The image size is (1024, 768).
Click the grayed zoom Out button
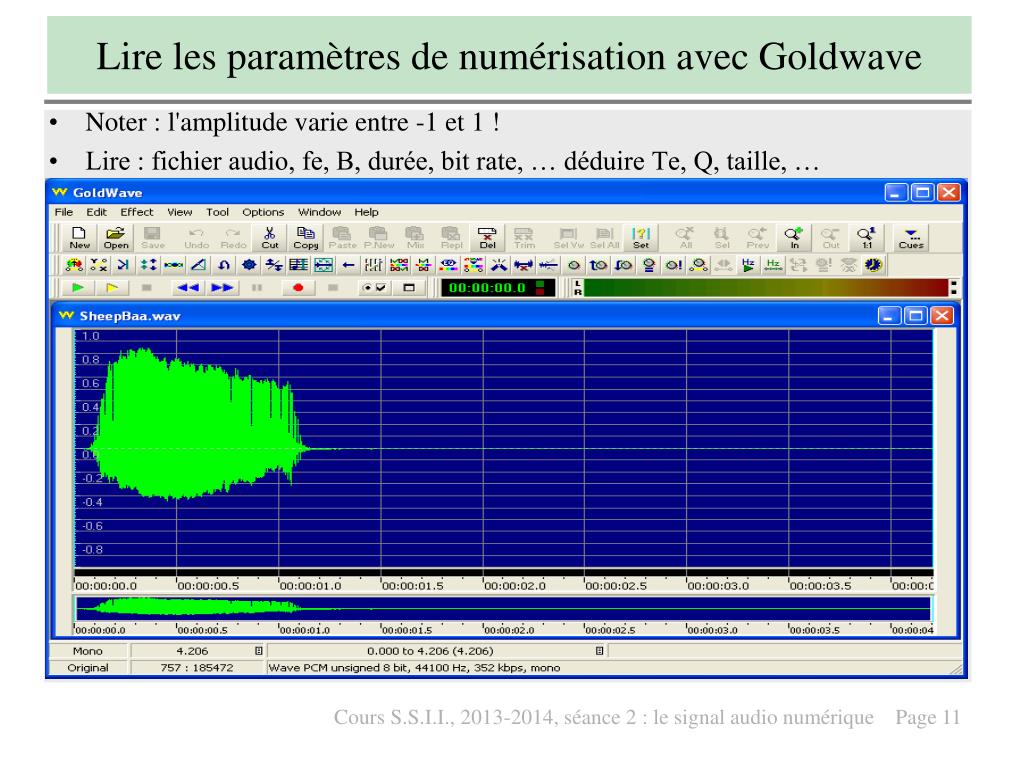click(x=831, y=238)
